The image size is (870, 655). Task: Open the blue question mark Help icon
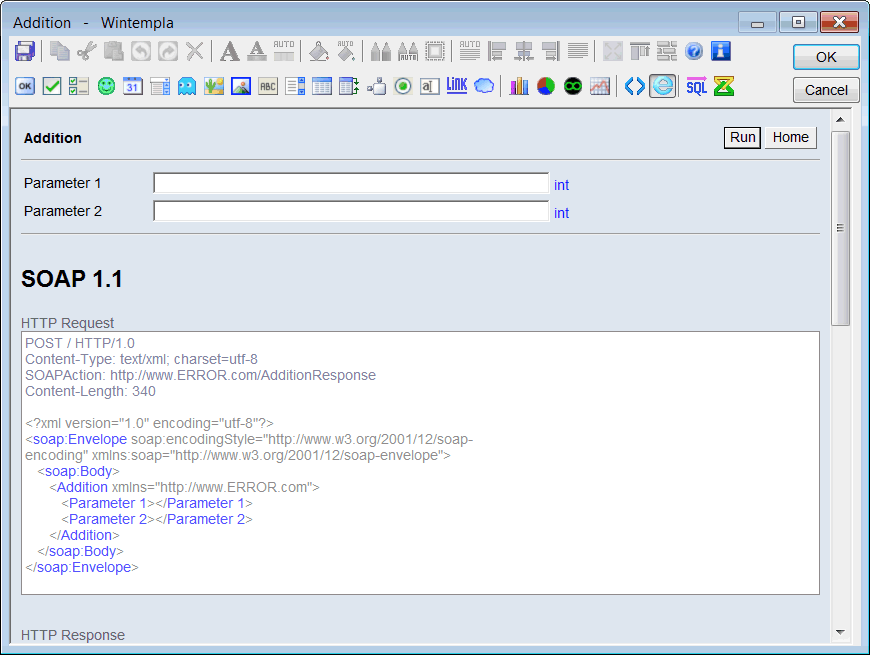694,52
